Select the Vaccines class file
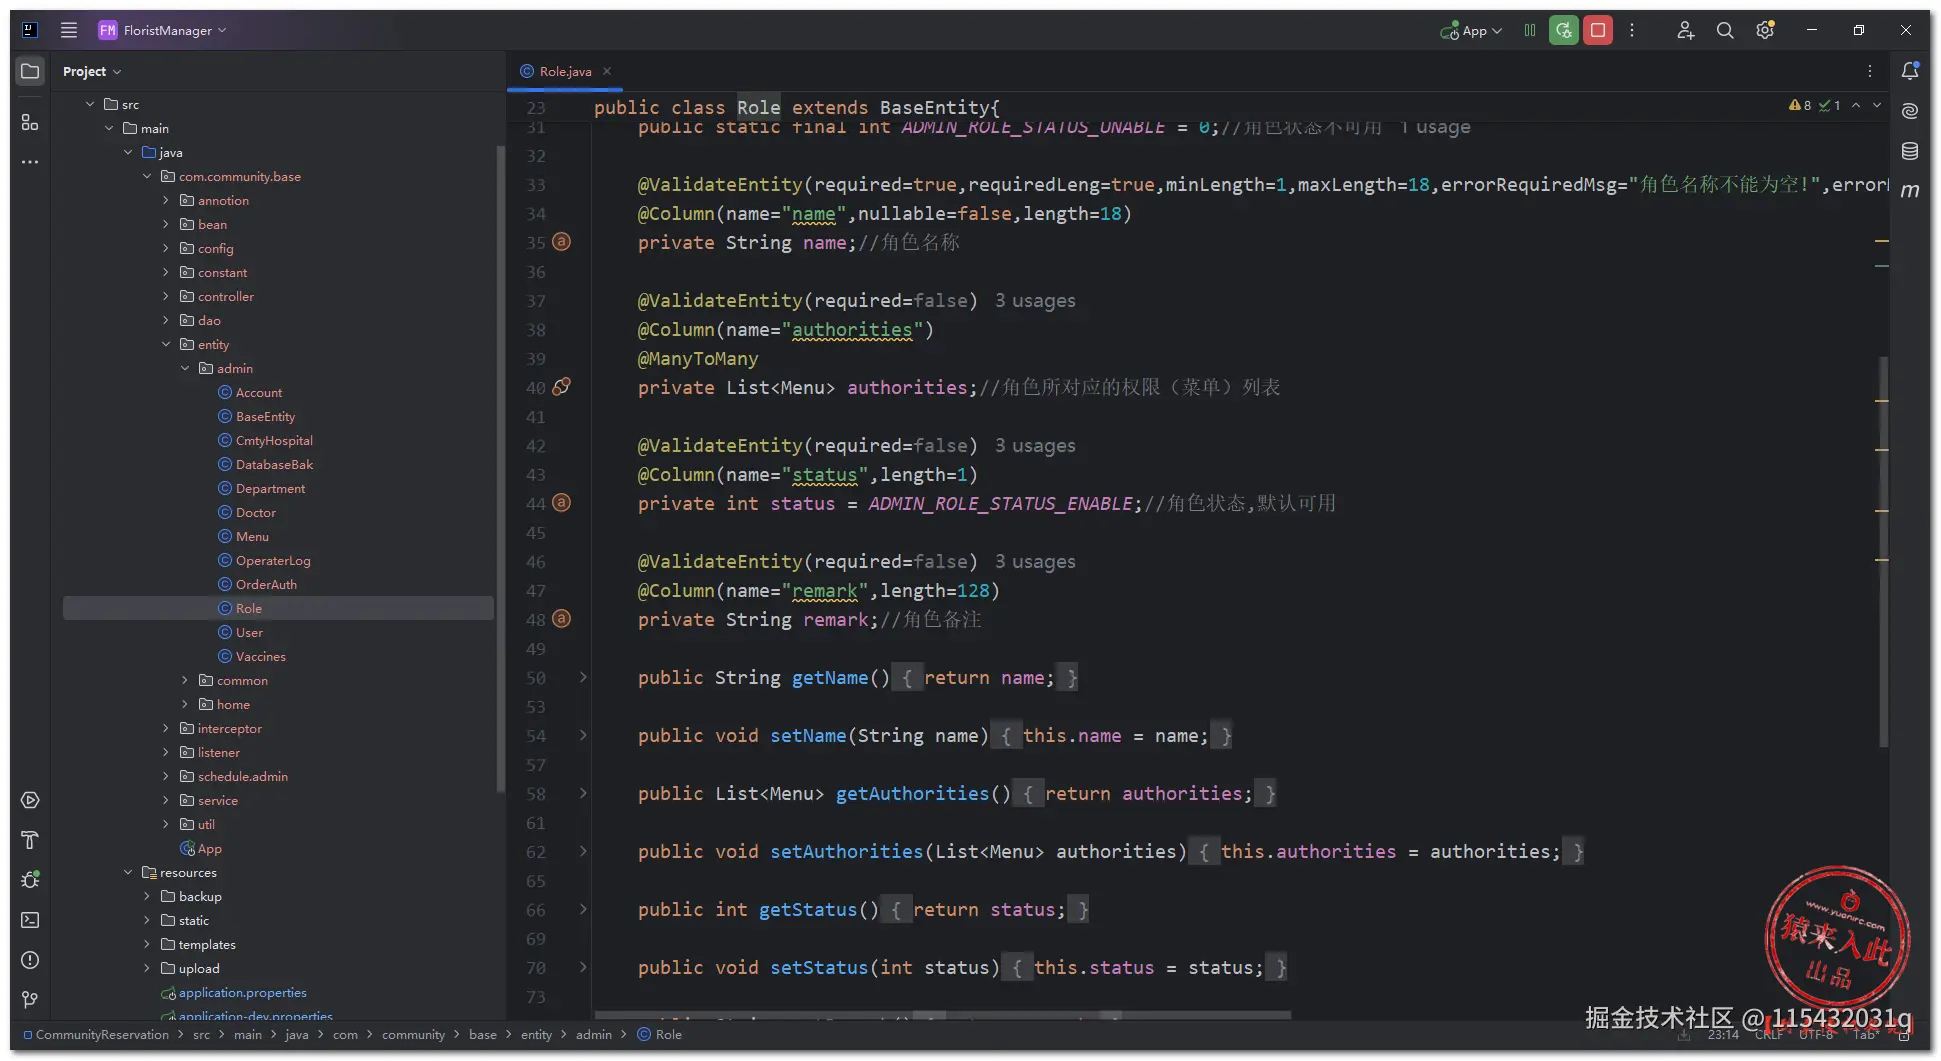Screen dimensions: 1941x1061 [x=261, y=656]
